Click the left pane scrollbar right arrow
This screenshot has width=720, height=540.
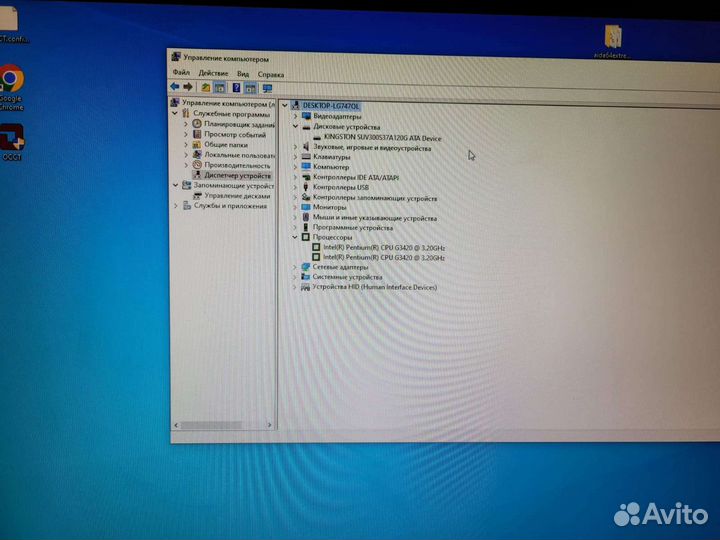tap(270, 425)
